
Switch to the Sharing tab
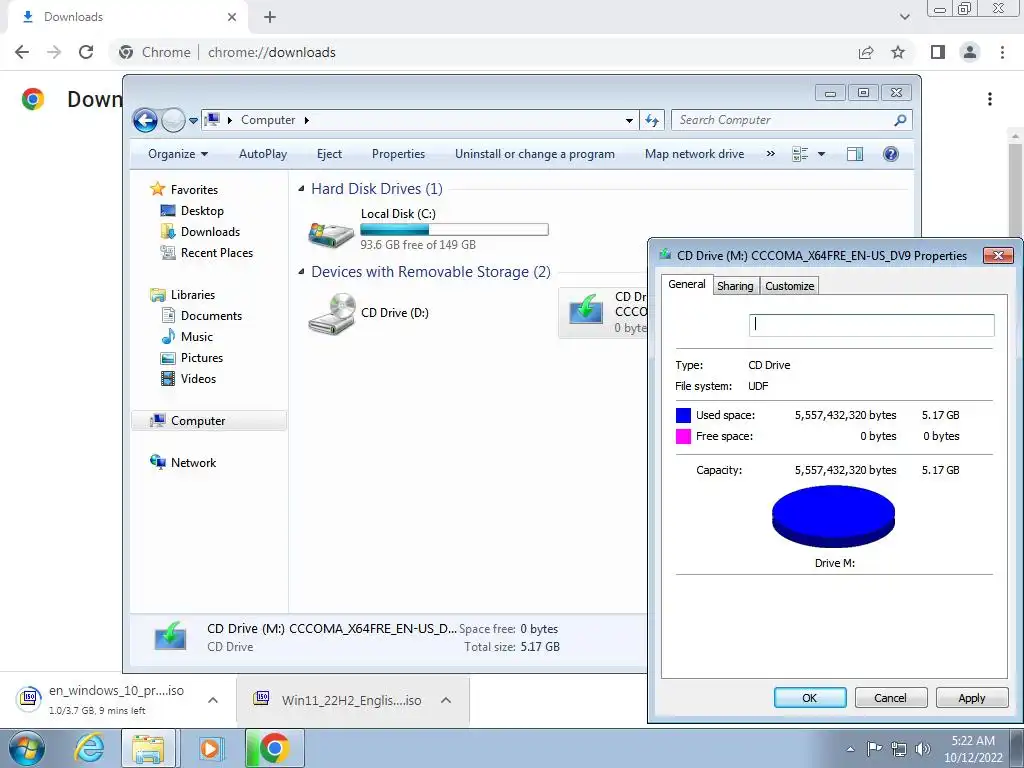click(735, 286)
